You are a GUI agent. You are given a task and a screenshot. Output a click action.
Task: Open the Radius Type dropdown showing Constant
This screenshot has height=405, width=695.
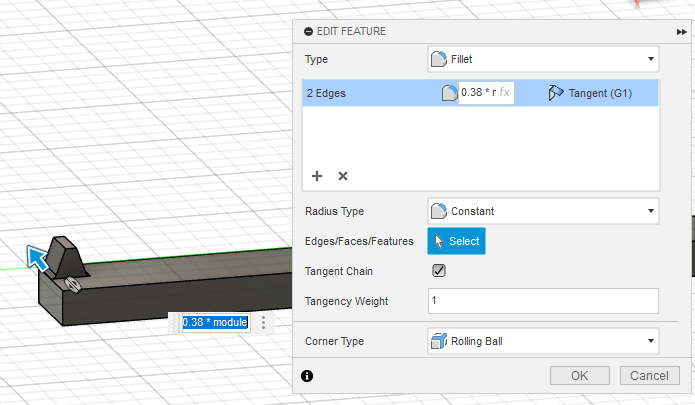point(543,211)
